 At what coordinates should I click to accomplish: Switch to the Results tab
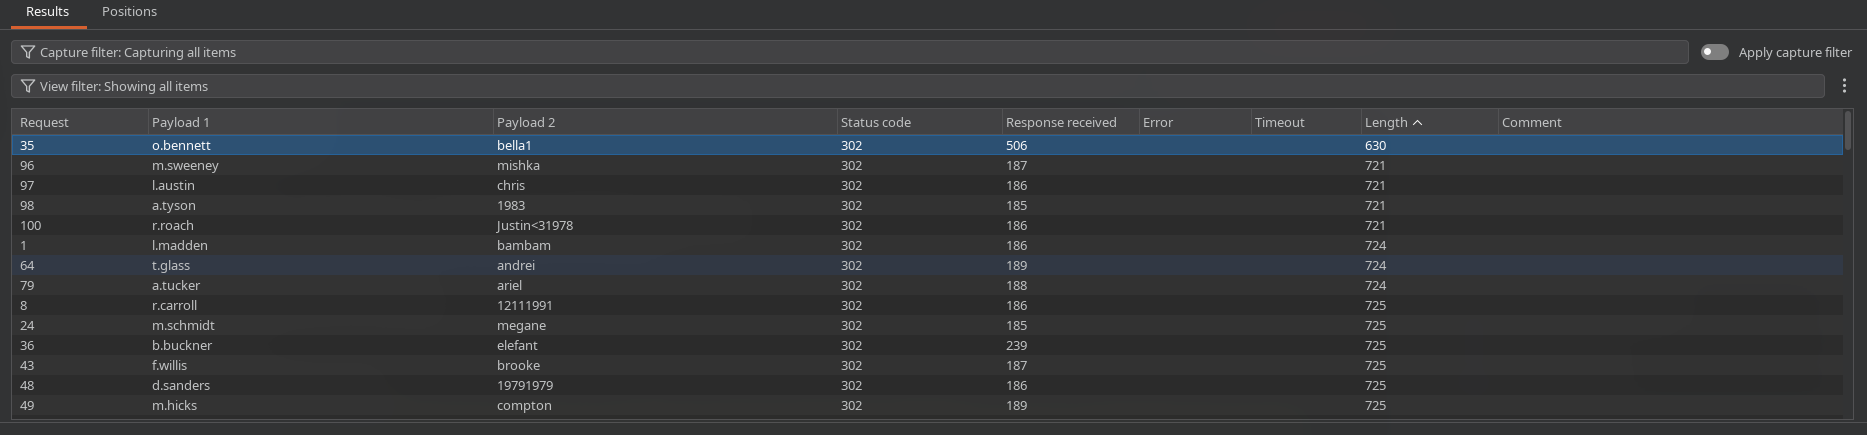pos(47,12)
